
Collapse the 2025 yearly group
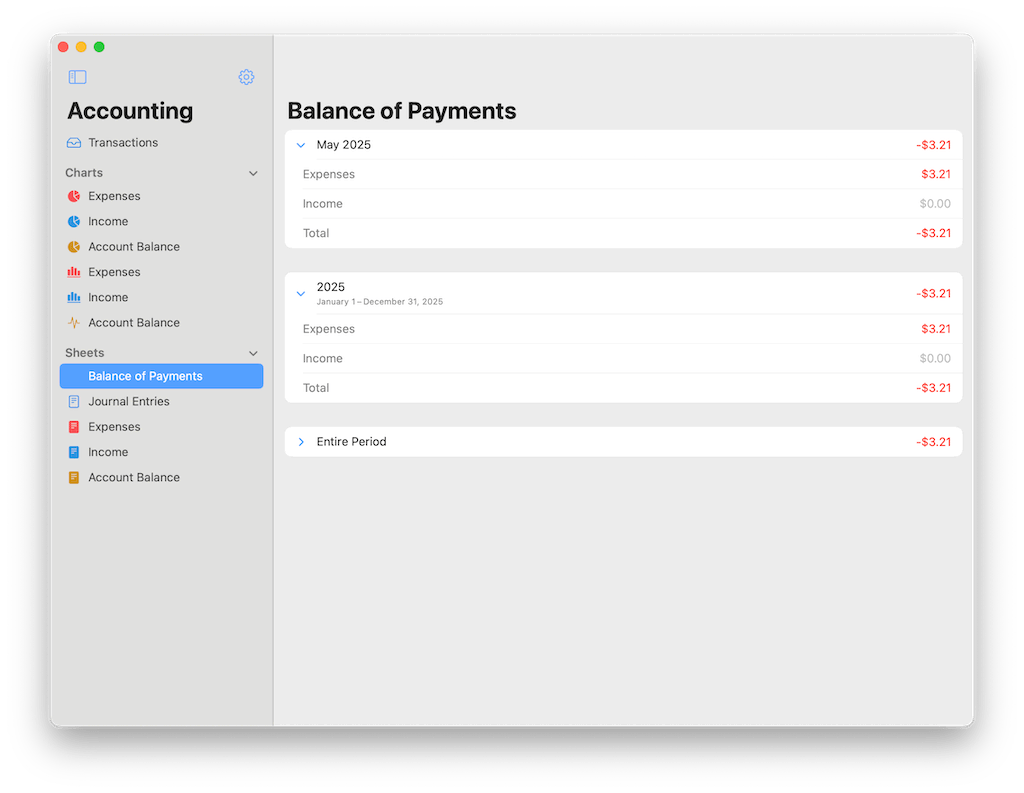[301, 294]
